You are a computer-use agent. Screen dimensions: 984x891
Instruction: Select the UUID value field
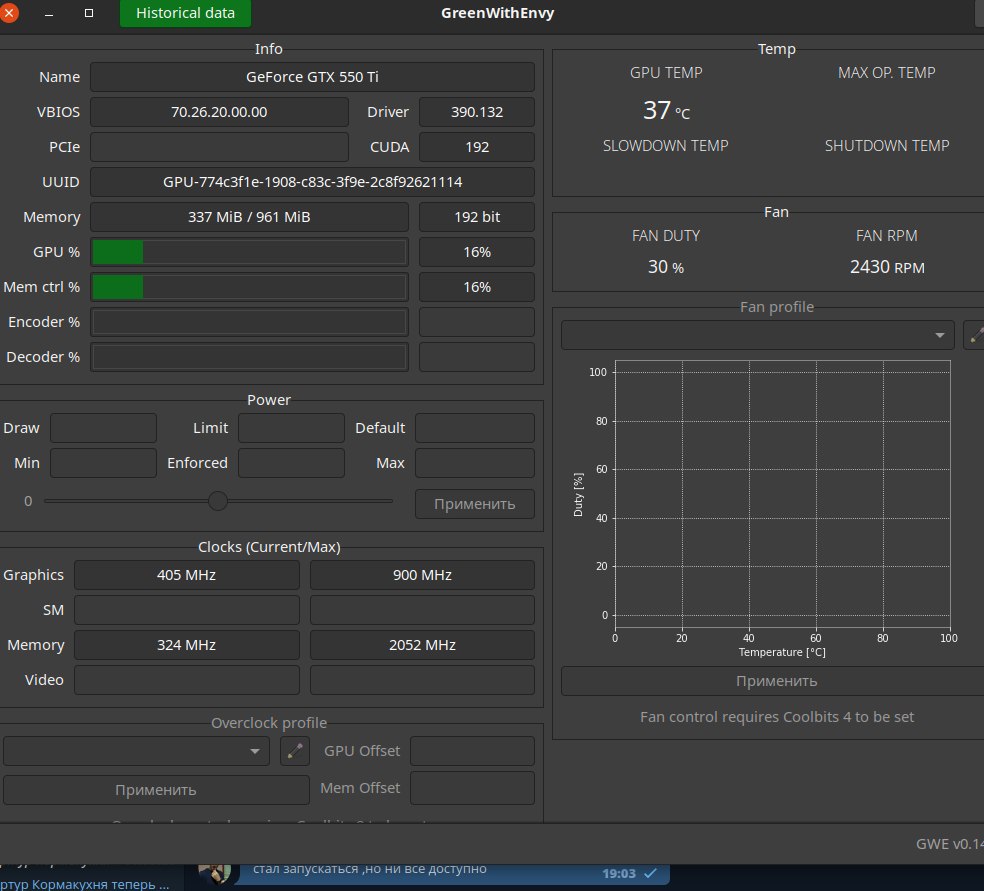(x=313, y=182)
